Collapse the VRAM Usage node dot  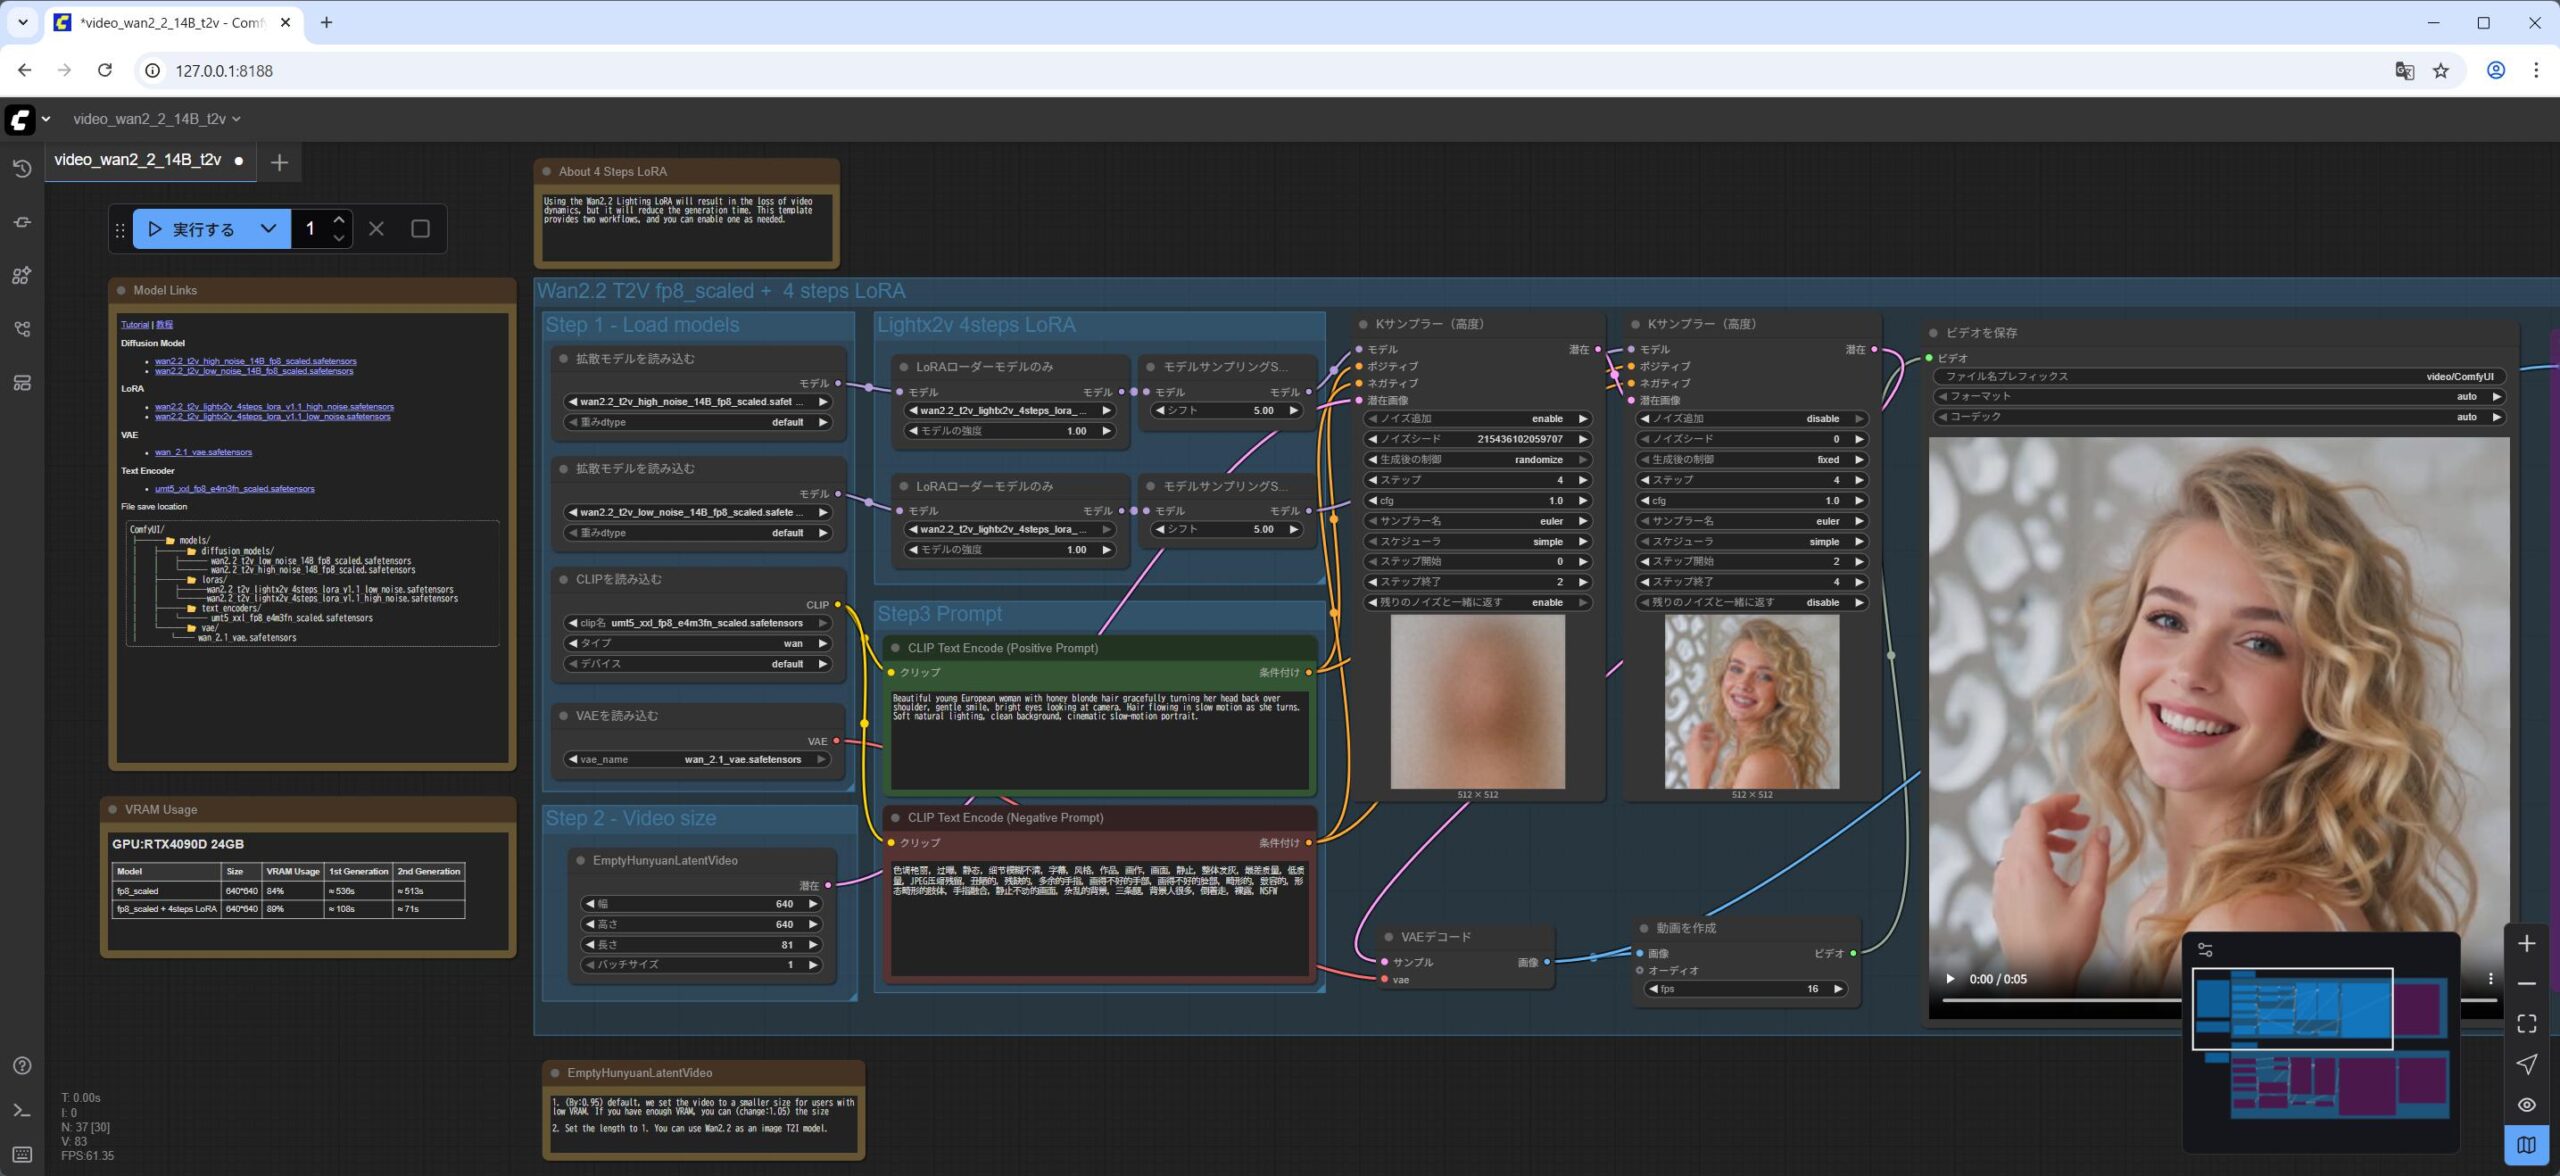pyautogui.click(x=113, y=810)
